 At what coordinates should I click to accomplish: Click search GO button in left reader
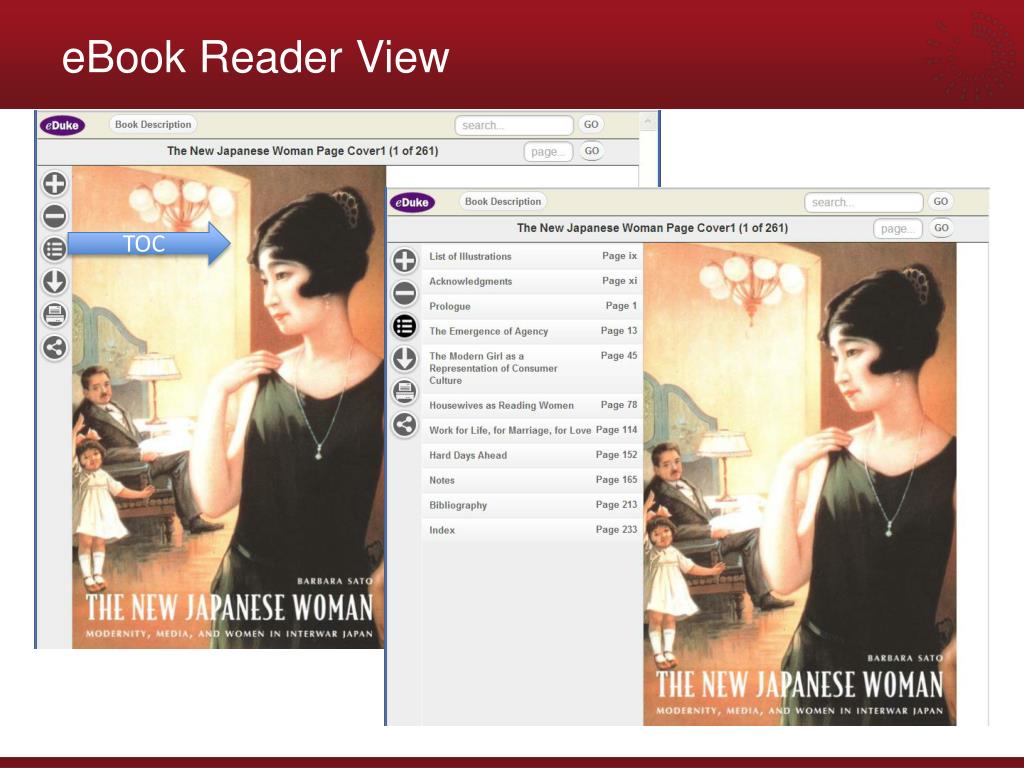click(x=591, y=124)
